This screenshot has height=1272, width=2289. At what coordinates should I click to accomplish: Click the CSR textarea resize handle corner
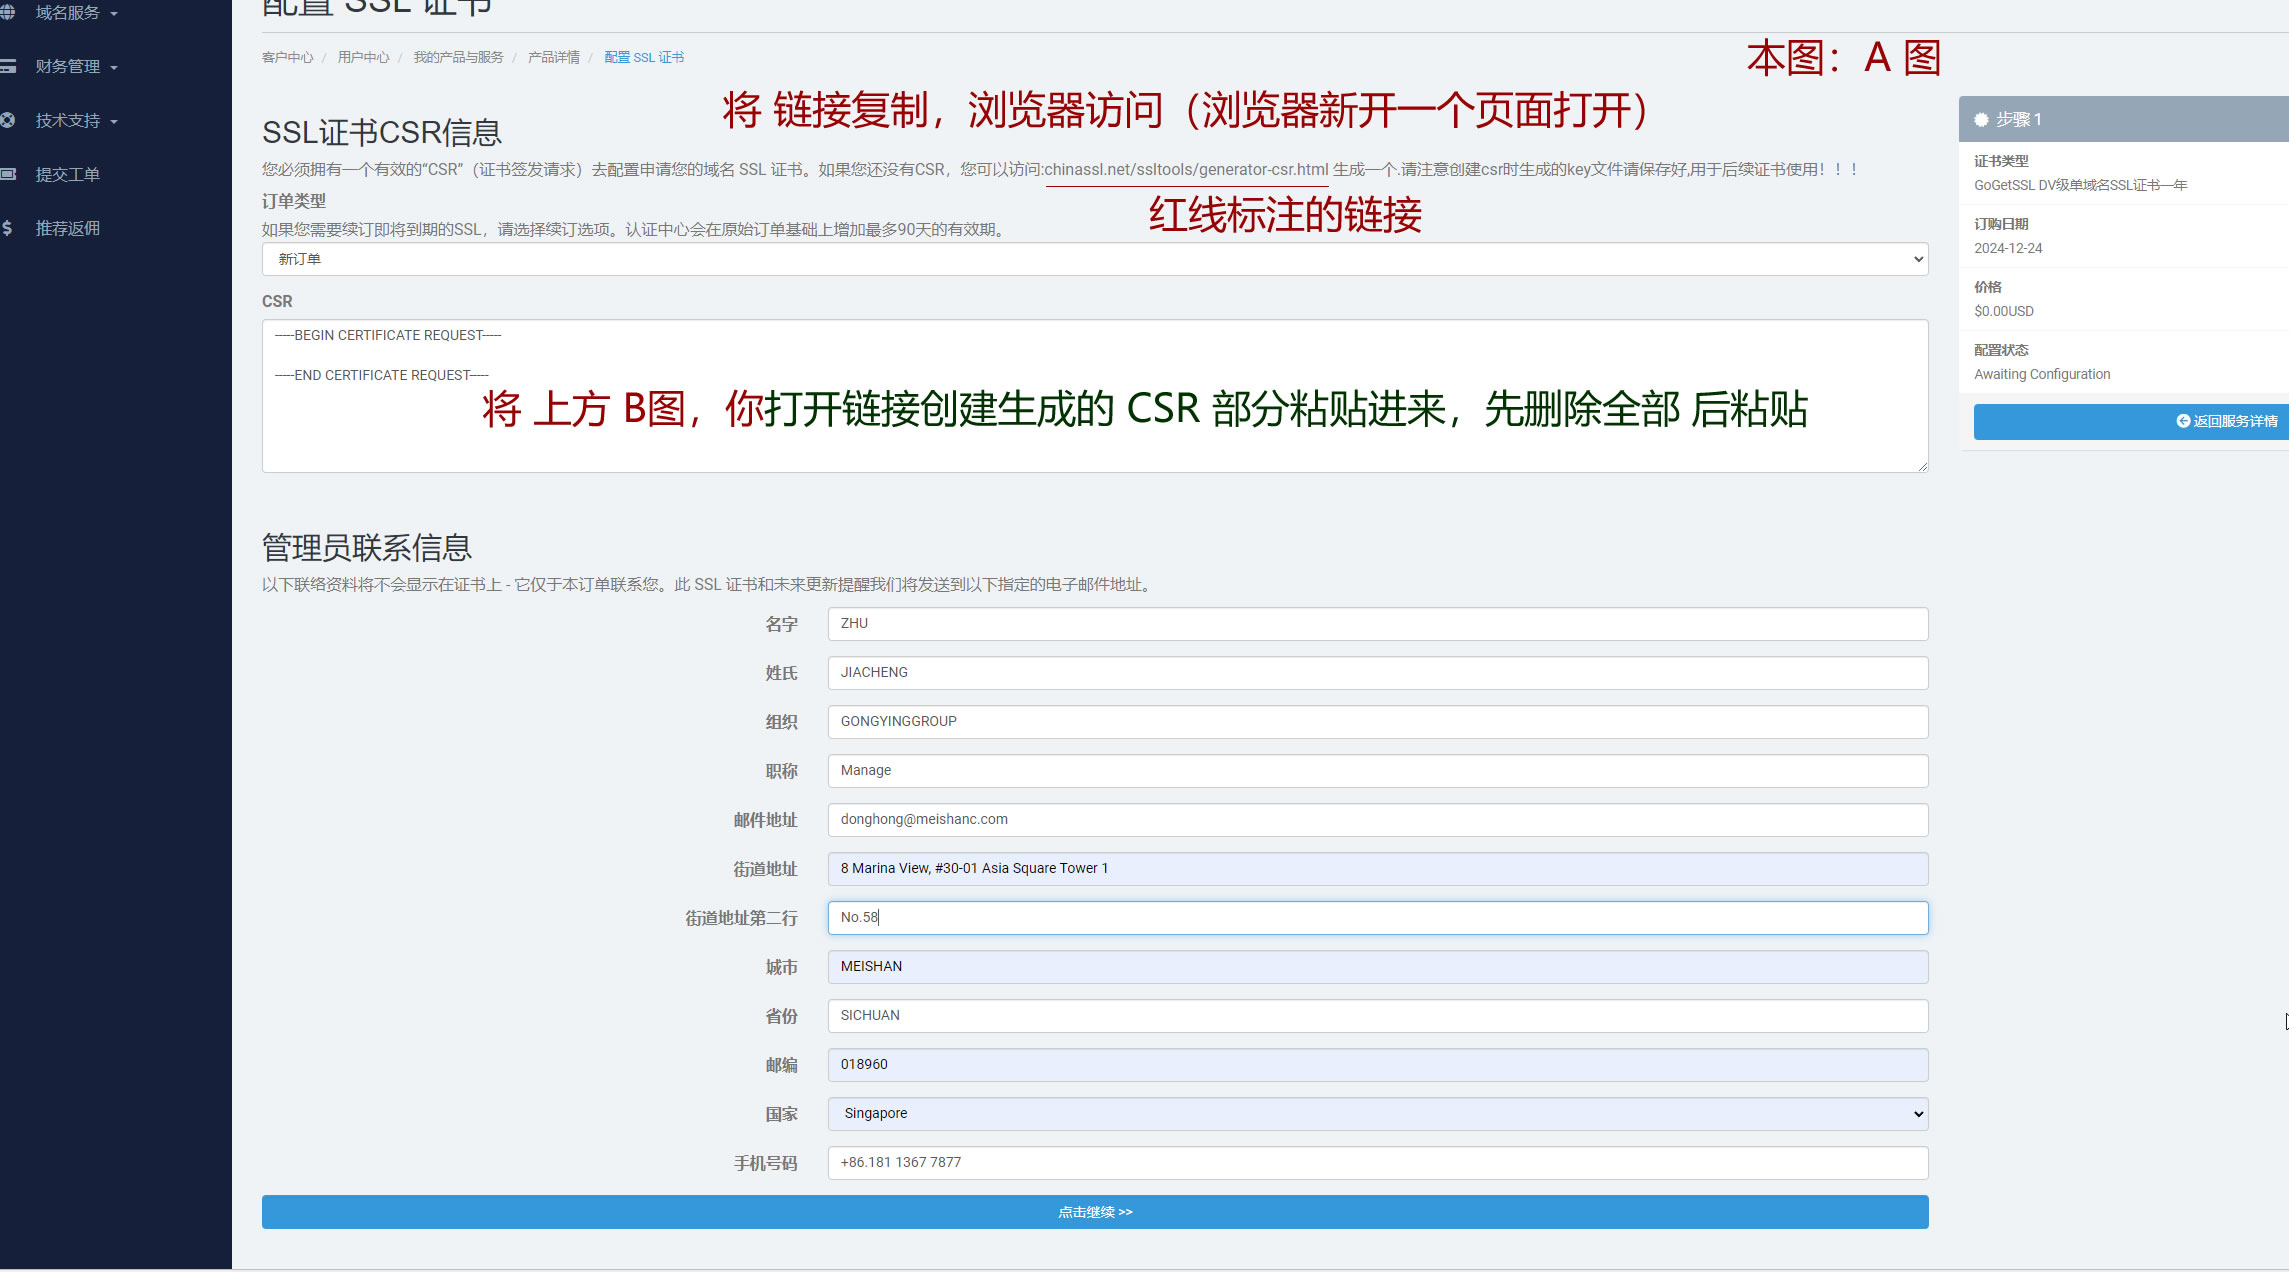1922,466
